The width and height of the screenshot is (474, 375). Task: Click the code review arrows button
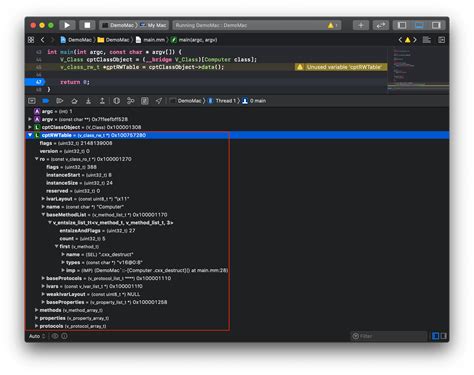point(381,25)
